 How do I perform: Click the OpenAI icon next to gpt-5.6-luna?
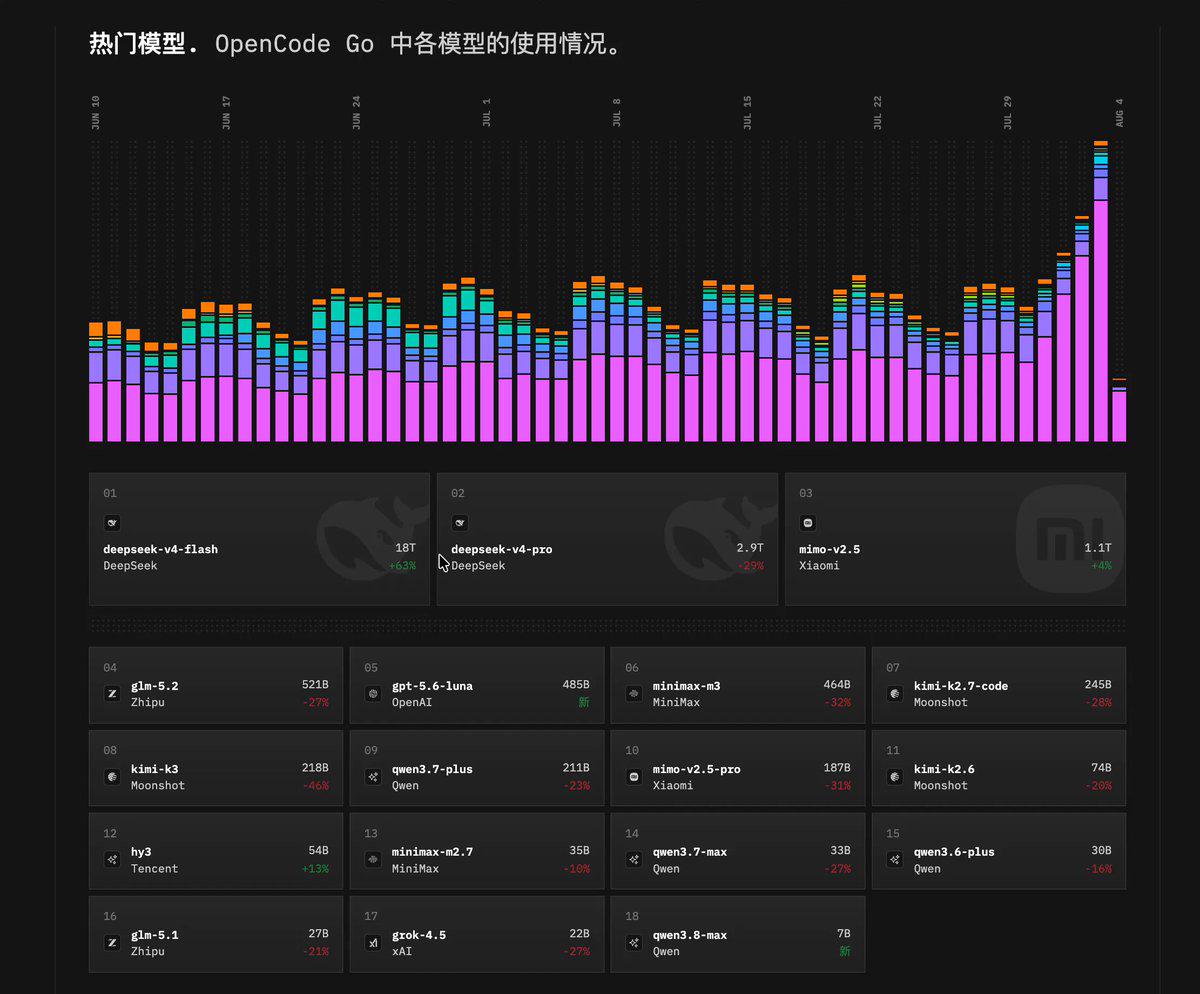point(373,693)
